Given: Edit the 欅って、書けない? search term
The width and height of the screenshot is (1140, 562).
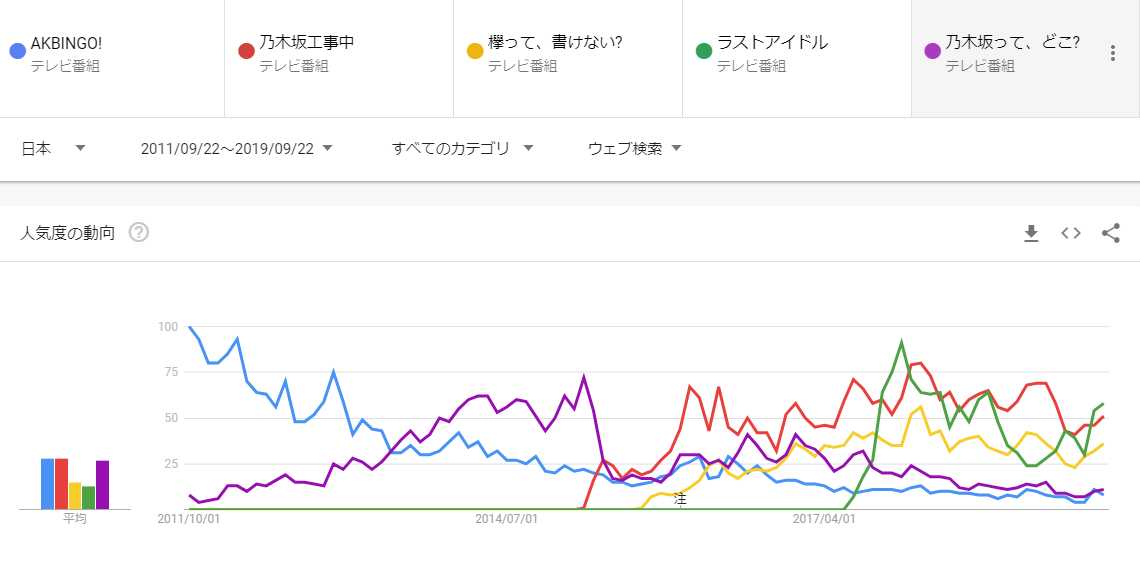Looking at the screenshot, I should point(555,43).
